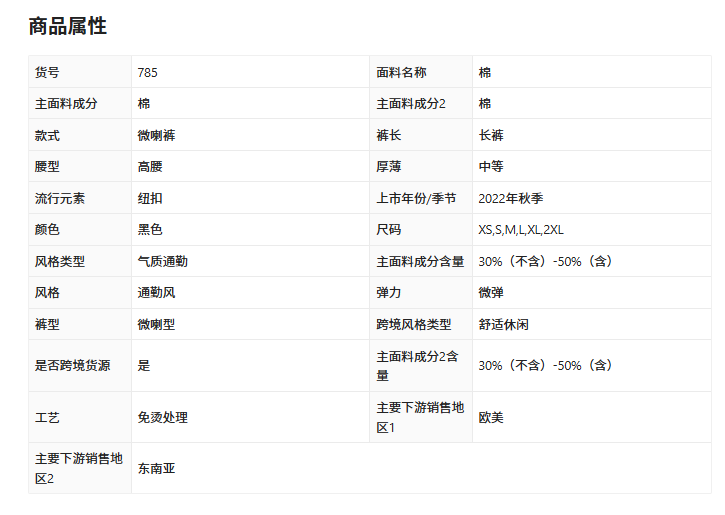Click the 免烫处理 craft value
This screenshot has width=725, height=515.
163,417
